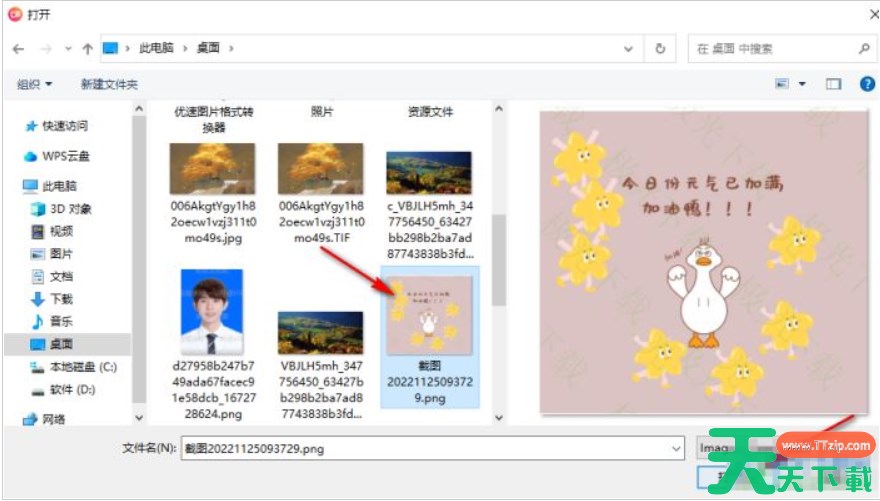Select the c_VBJLH5mh landscape thumbnail
Viewport: 880px width, 501px height.
[x=429, y=173]
